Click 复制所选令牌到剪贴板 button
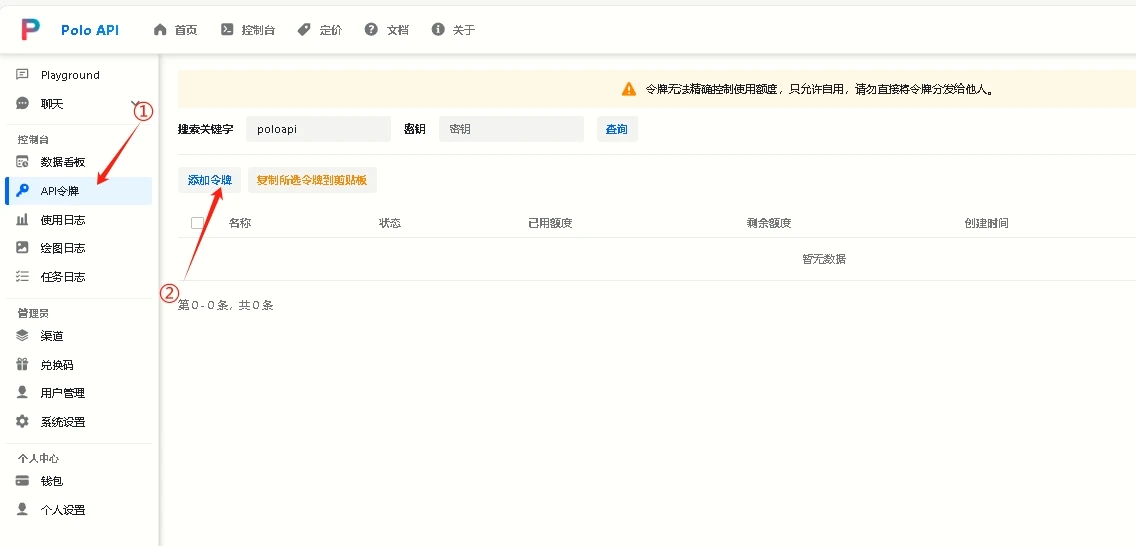The image size is (1136, 546). point(312,180)
